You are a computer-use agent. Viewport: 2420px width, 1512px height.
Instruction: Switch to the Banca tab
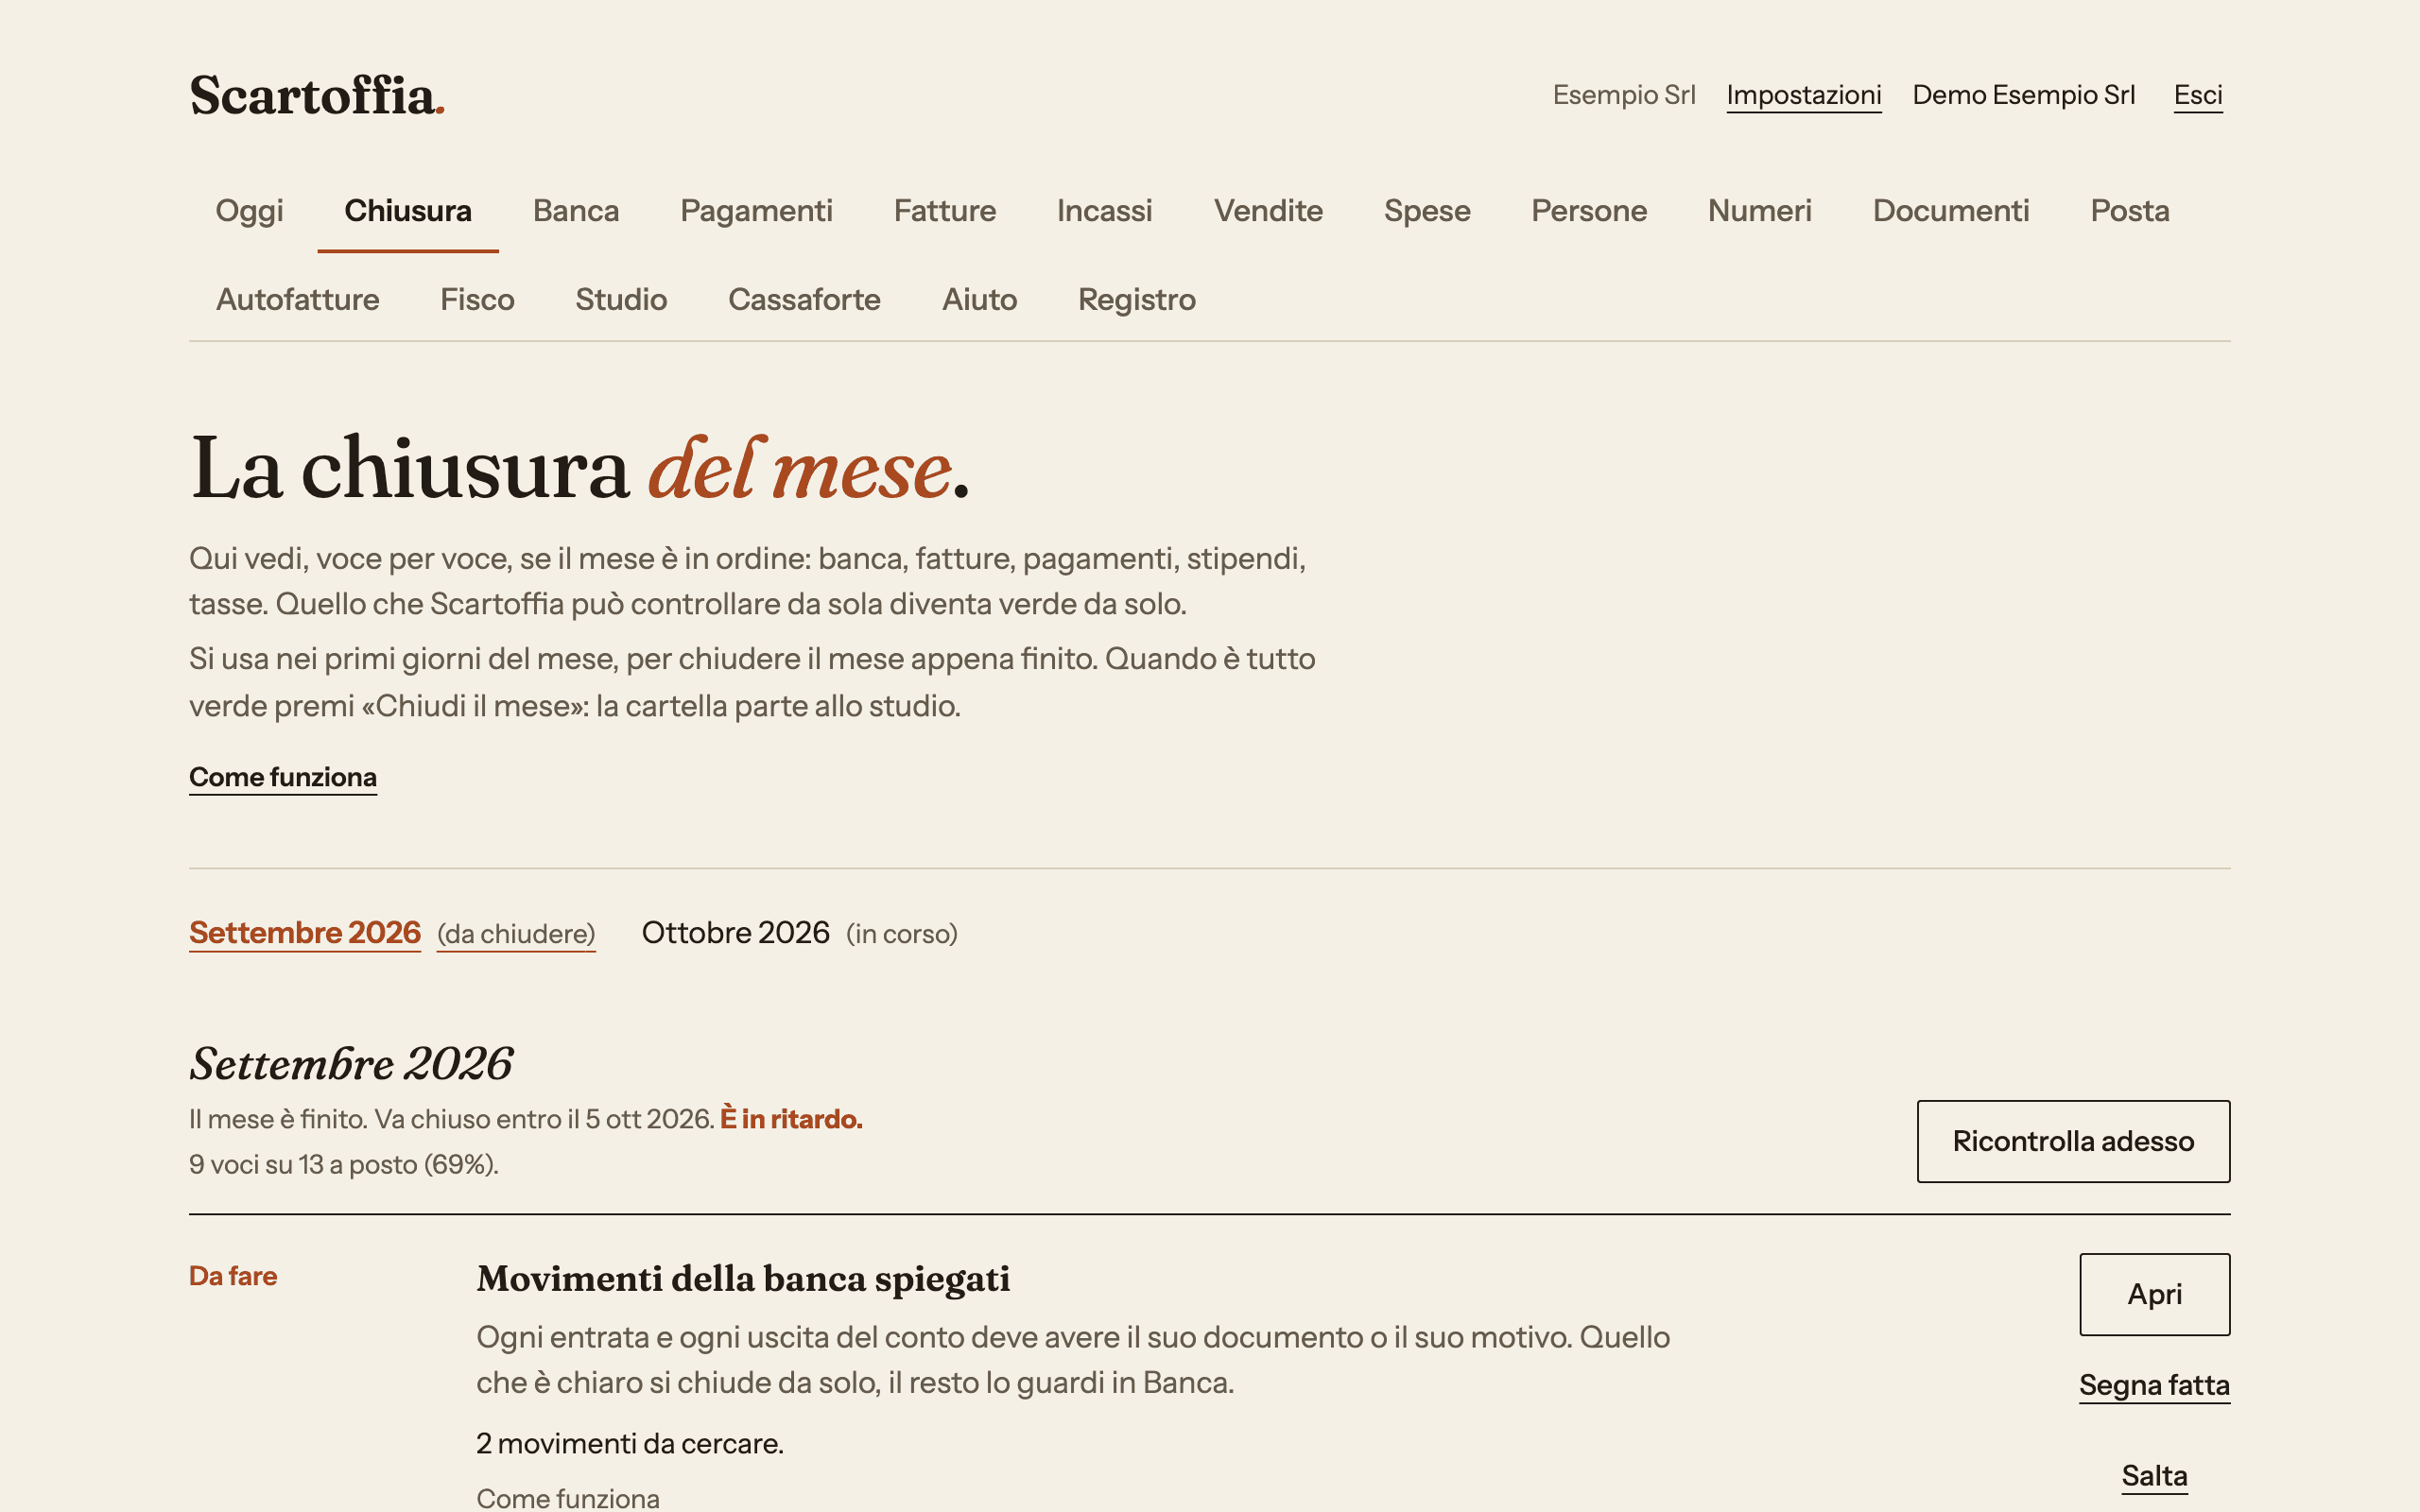[576, 211]
